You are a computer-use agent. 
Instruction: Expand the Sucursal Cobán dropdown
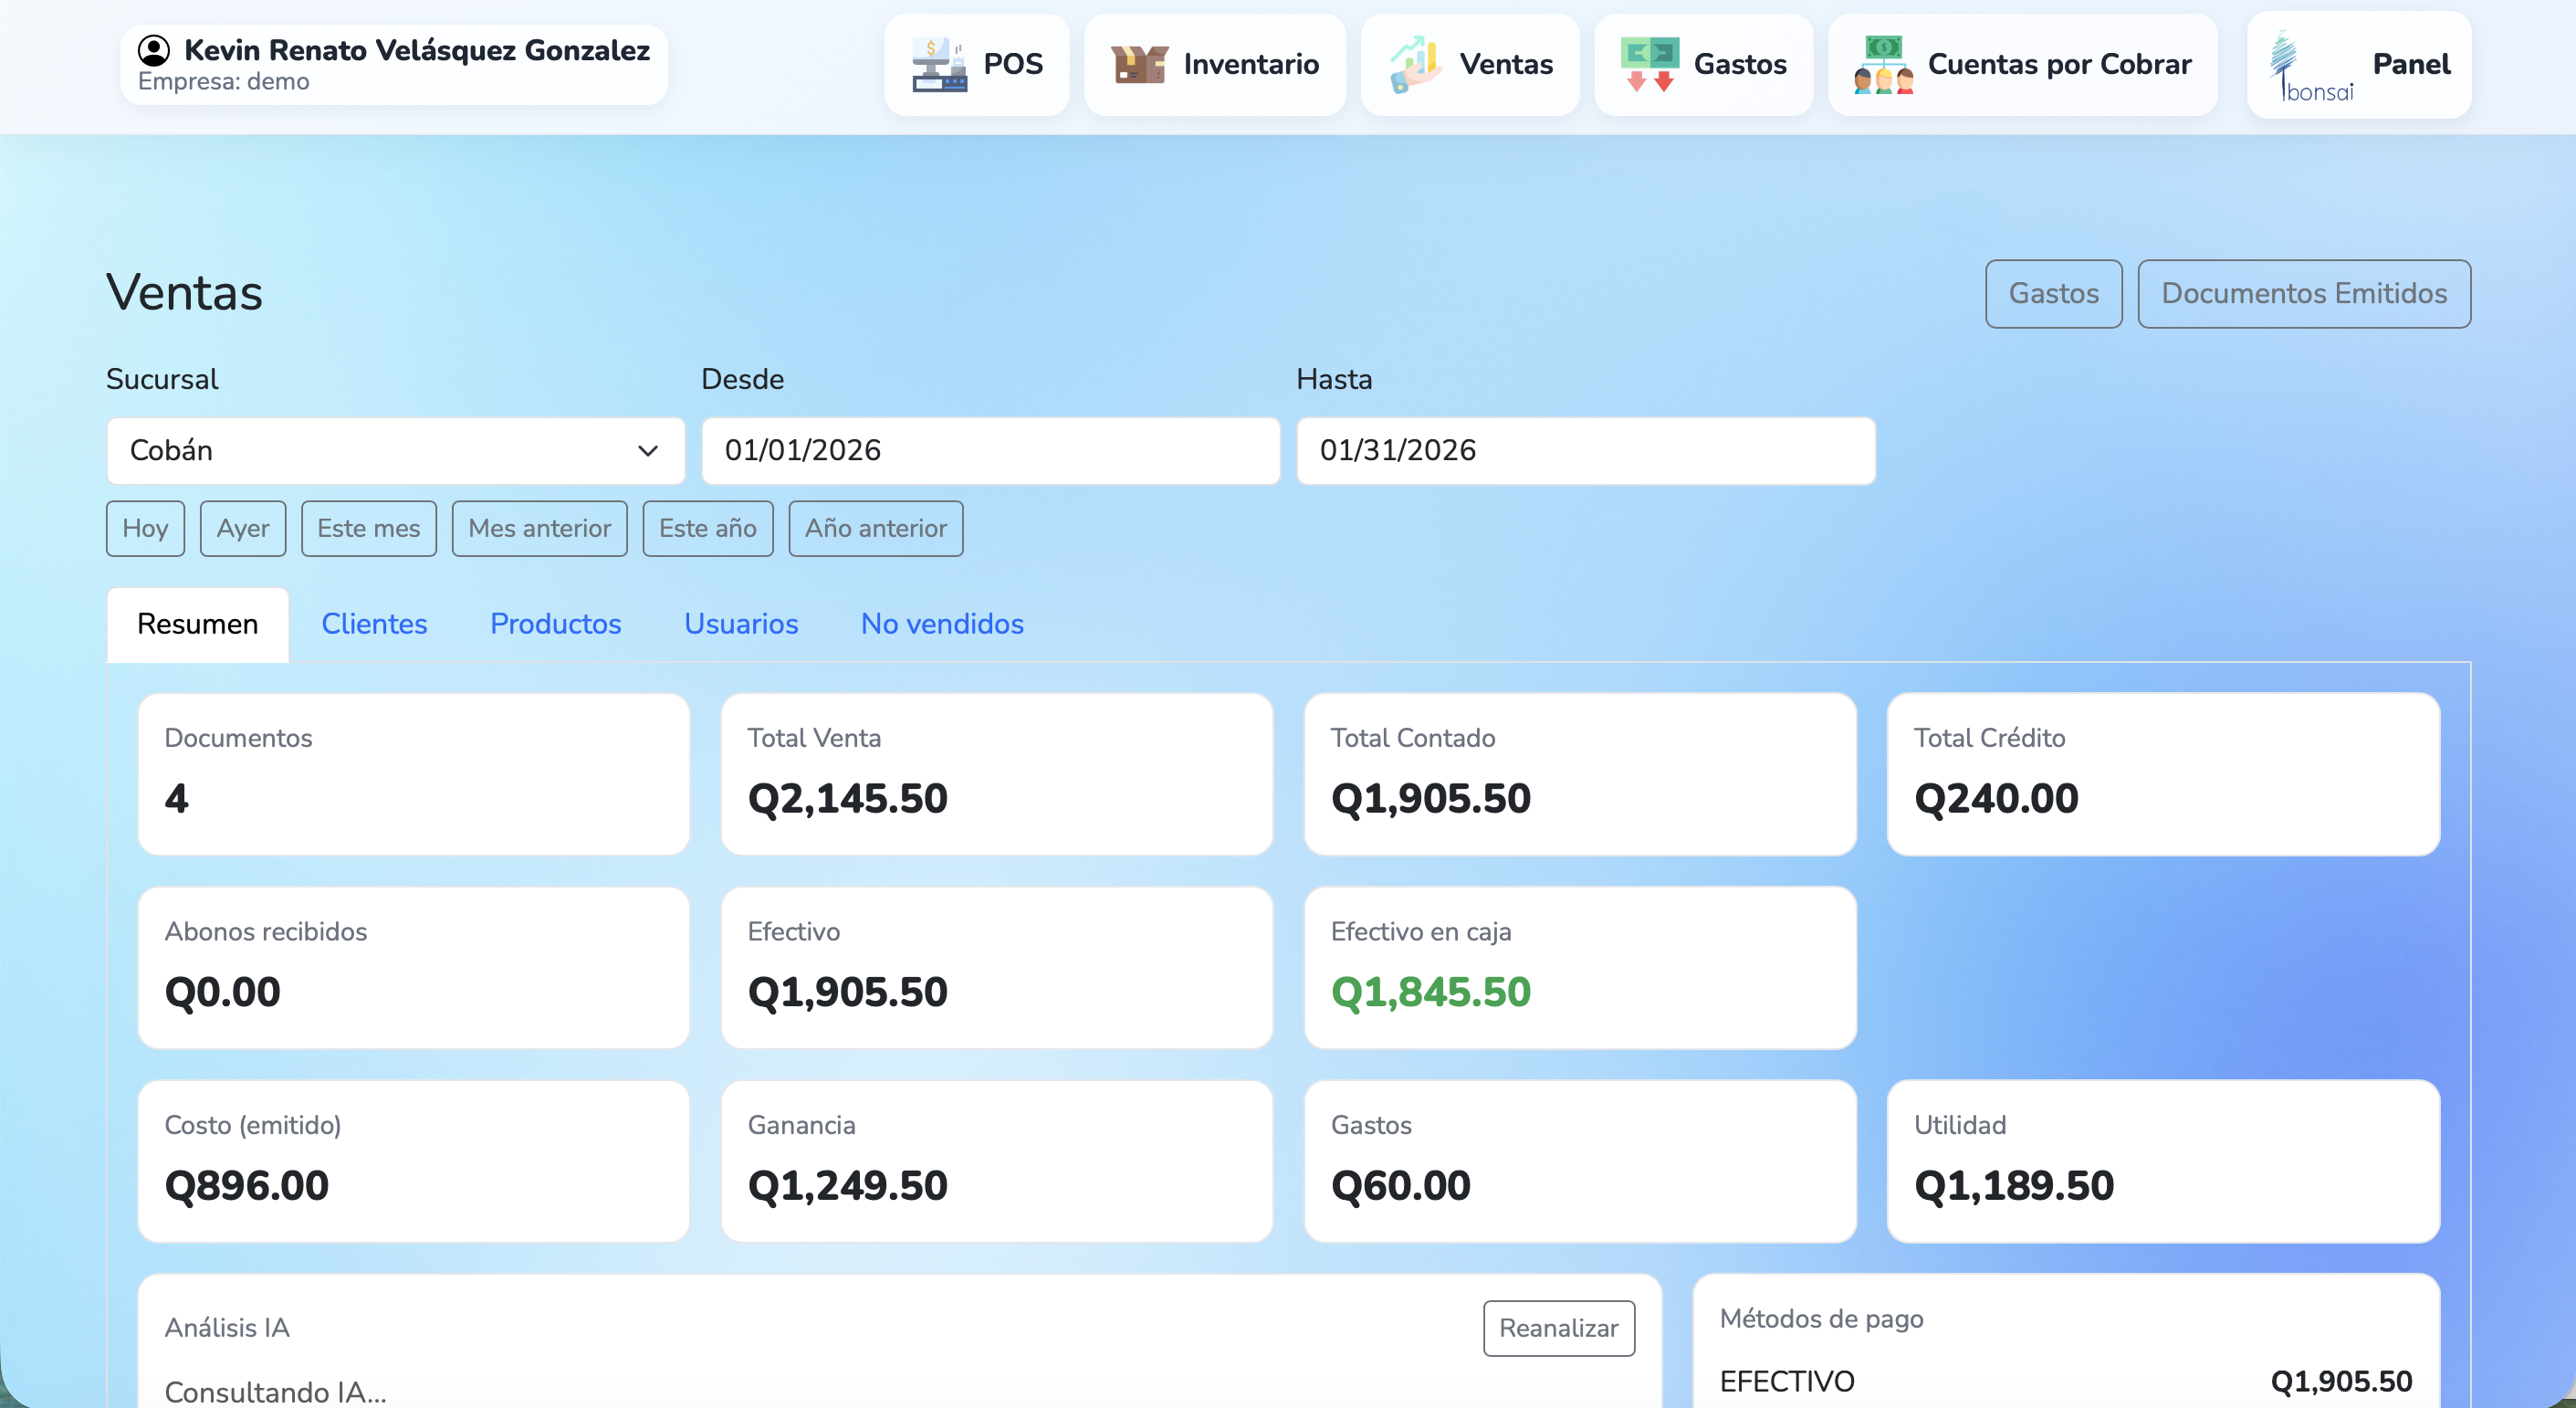(x=395, y=451)
